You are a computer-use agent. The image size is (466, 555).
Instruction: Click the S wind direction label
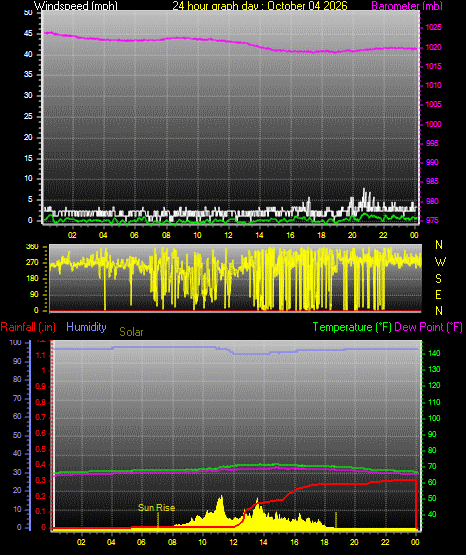pyautogui.click(x=438, y=279)
